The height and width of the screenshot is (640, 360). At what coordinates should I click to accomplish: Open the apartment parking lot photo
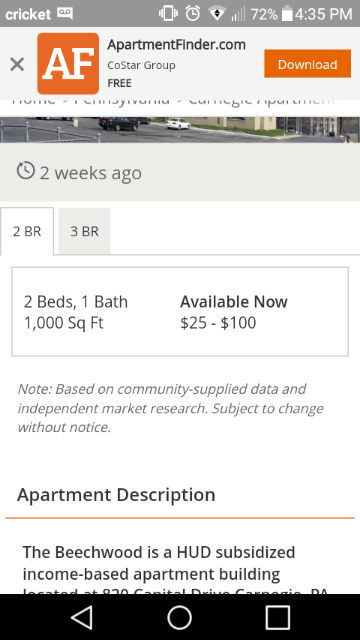(180, 130)
